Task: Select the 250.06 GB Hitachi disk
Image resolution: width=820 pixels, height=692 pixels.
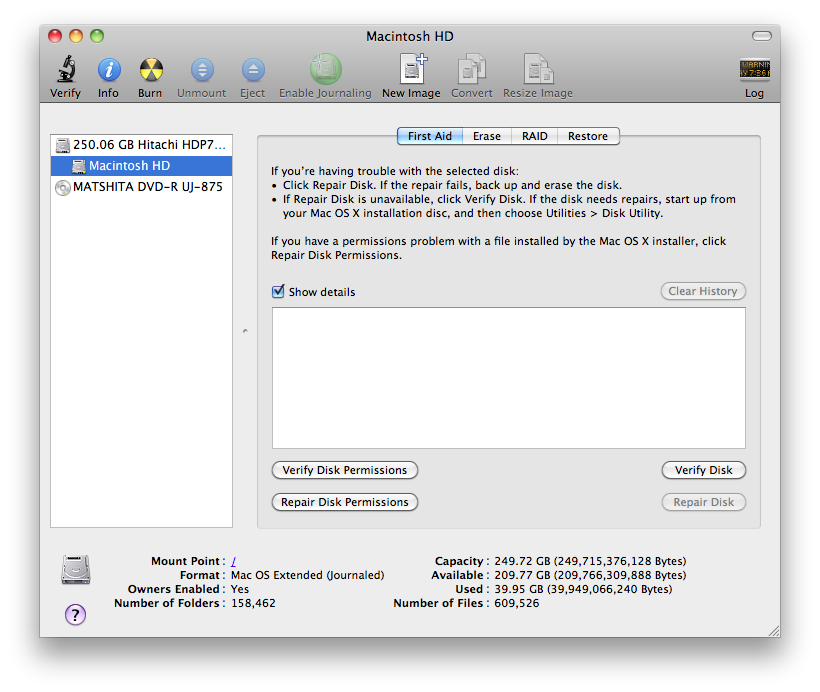Action: coord(141,145)
